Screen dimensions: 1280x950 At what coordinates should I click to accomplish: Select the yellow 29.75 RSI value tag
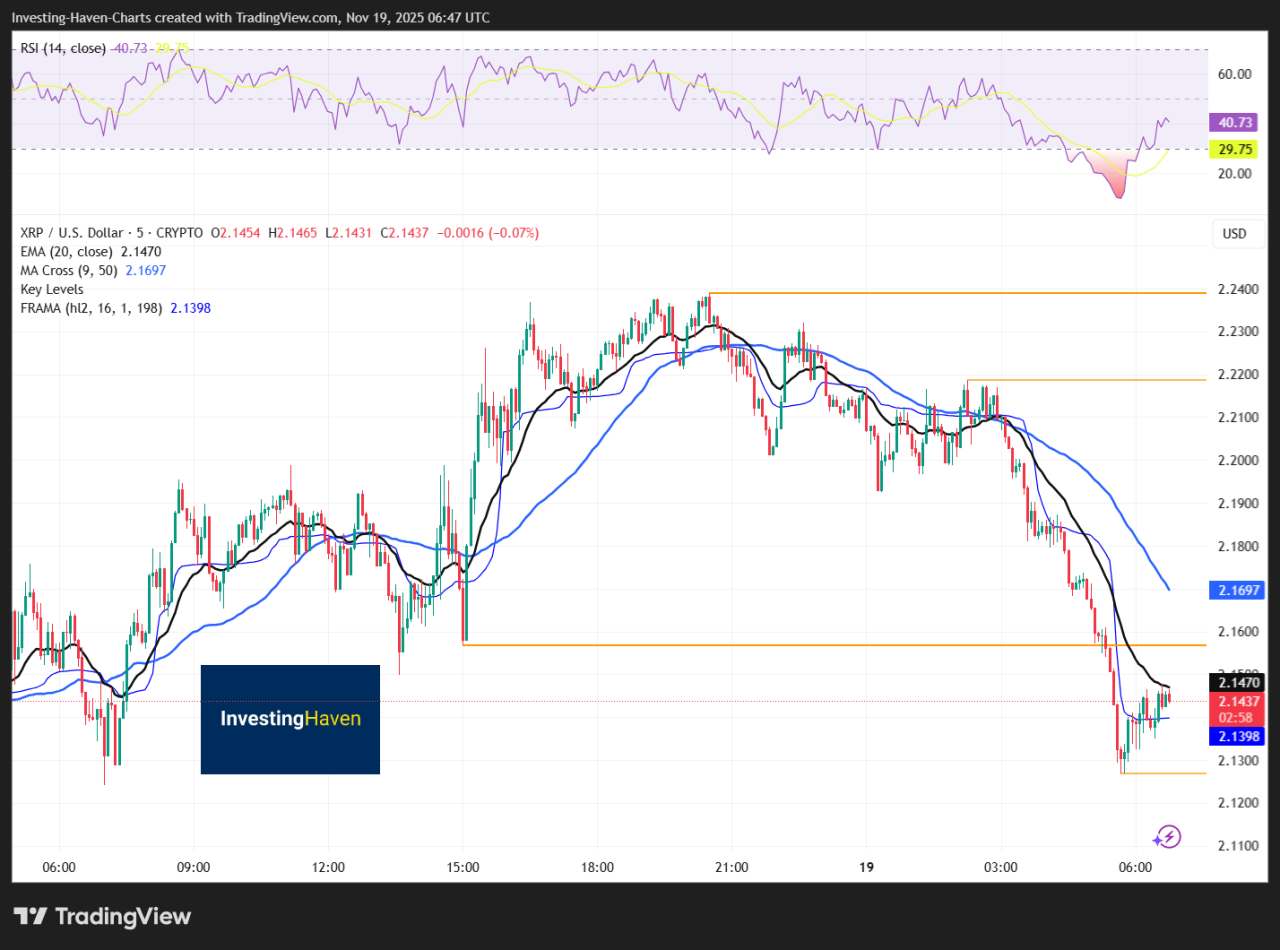pyautogui.click(x=1237, y=149)
